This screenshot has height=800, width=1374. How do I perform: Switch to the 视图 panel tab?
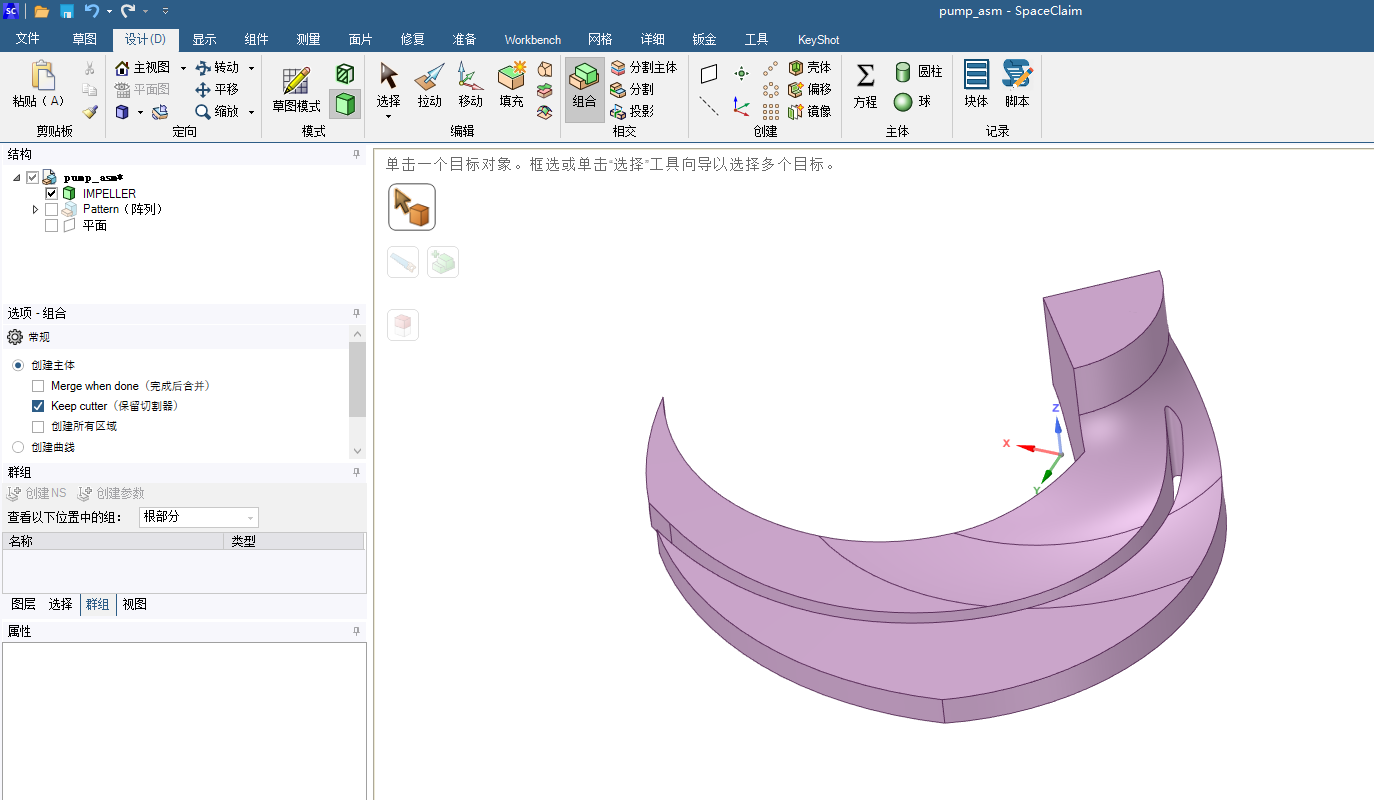point(135,604)
